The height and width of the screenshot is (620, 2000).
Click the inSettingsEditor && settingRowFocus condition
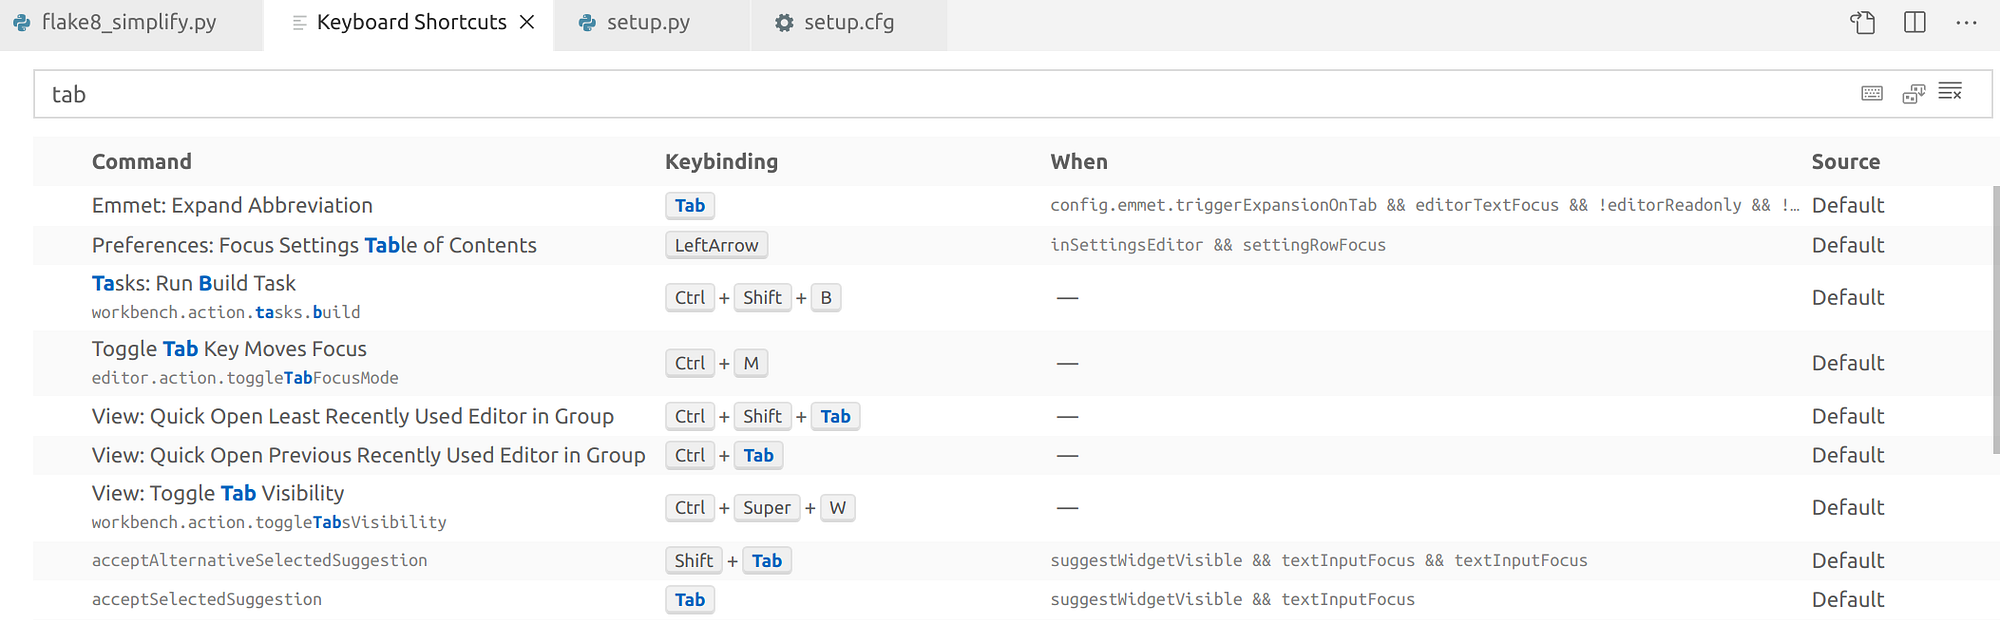(x=1218, y=245)
